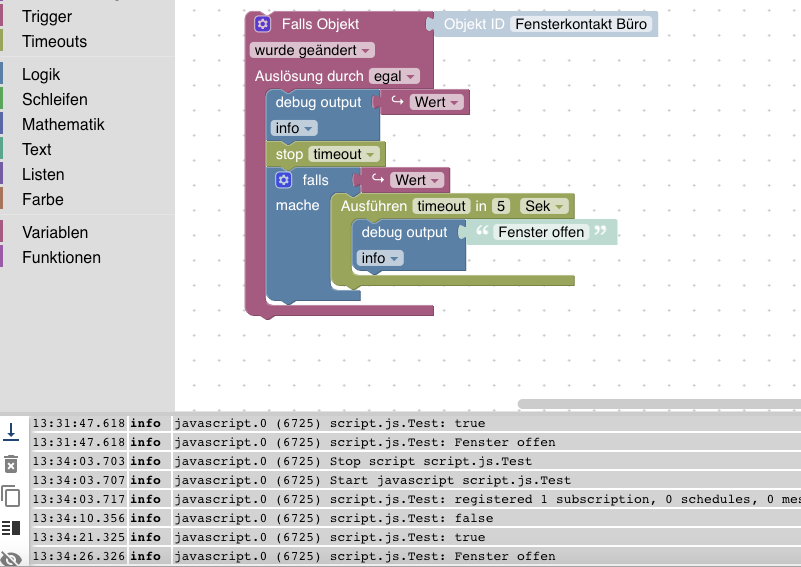Toggle log visibility with crossed-eye icon
801x567 pixels.
[x=11, y=559]
